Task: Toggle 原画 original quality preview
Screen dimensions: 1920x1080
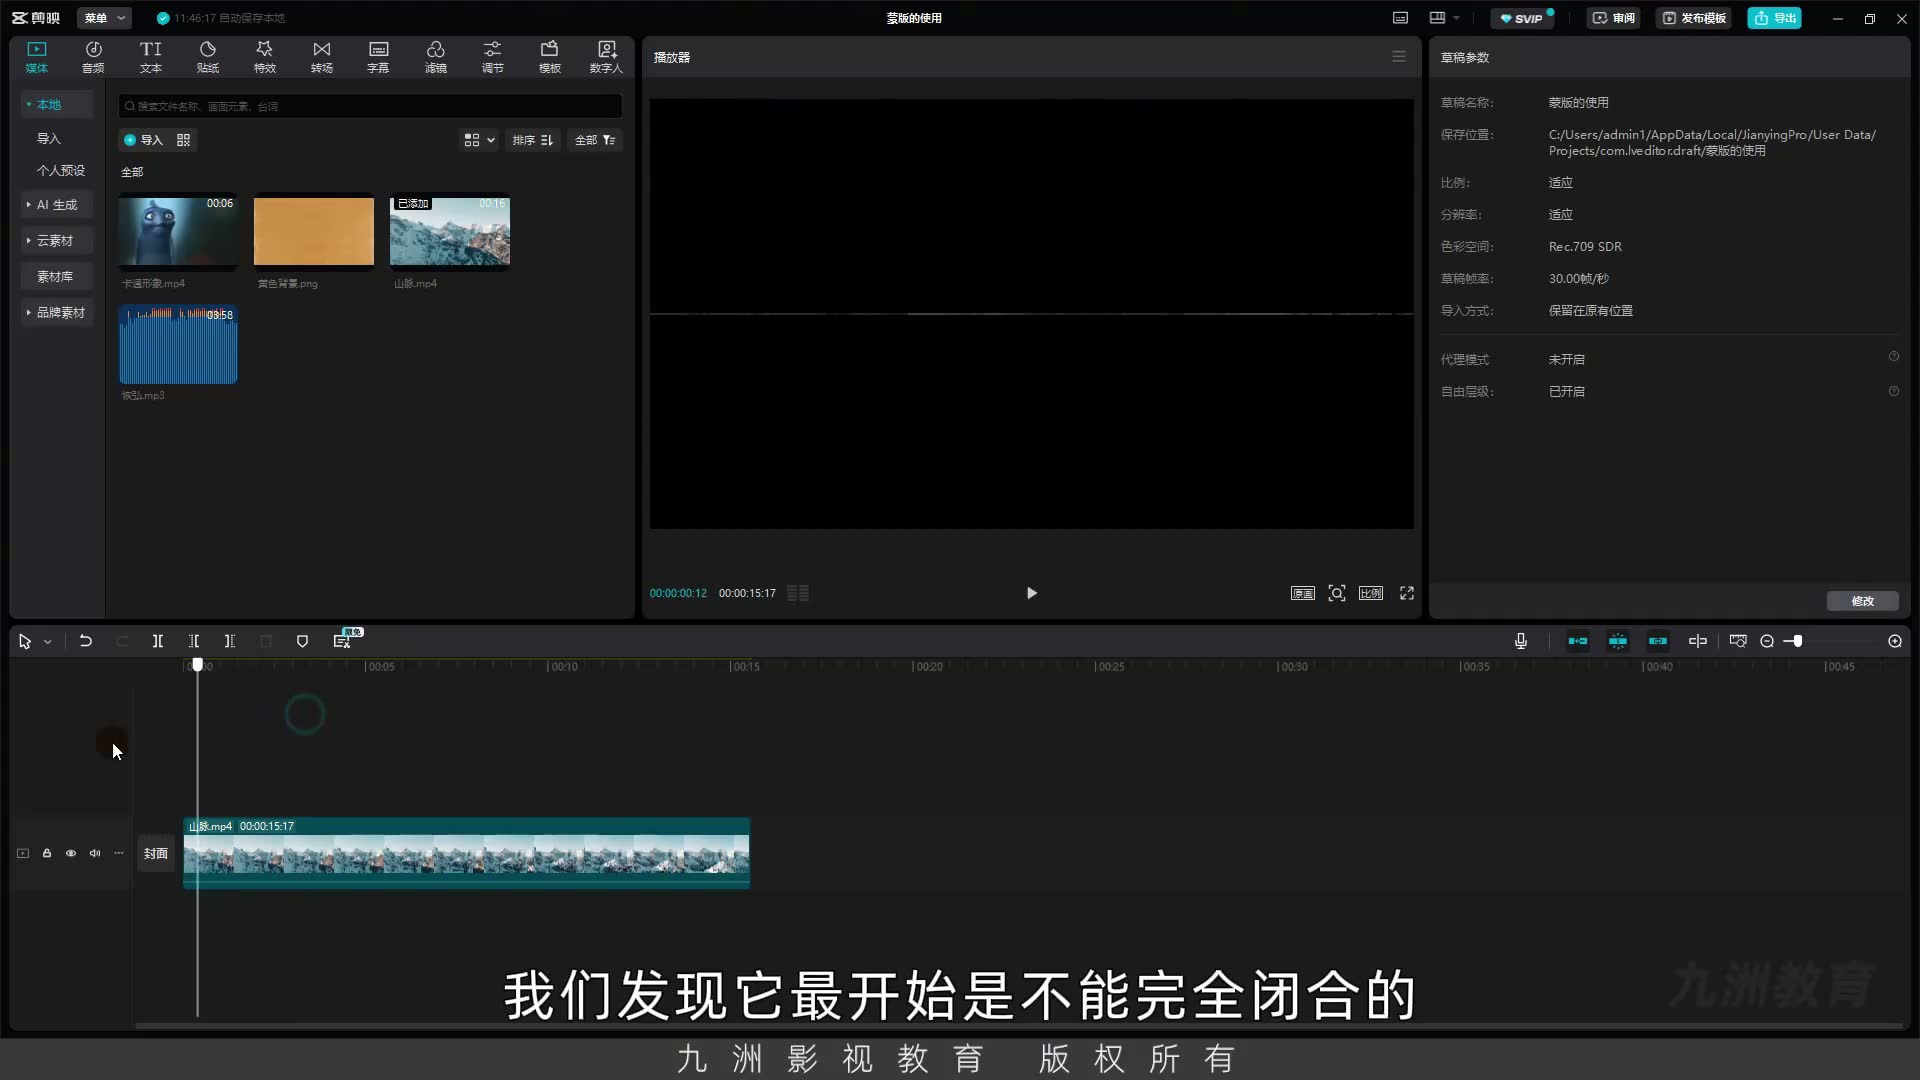Action: point(1302,593)
